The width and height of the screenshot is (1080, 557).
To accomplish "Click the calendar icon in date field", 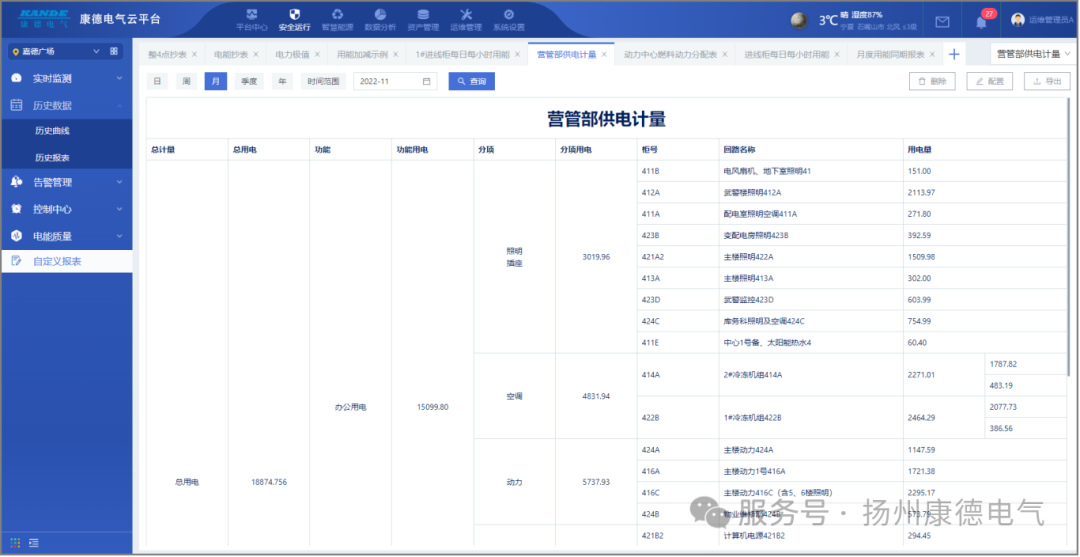I will pos(427,81).
